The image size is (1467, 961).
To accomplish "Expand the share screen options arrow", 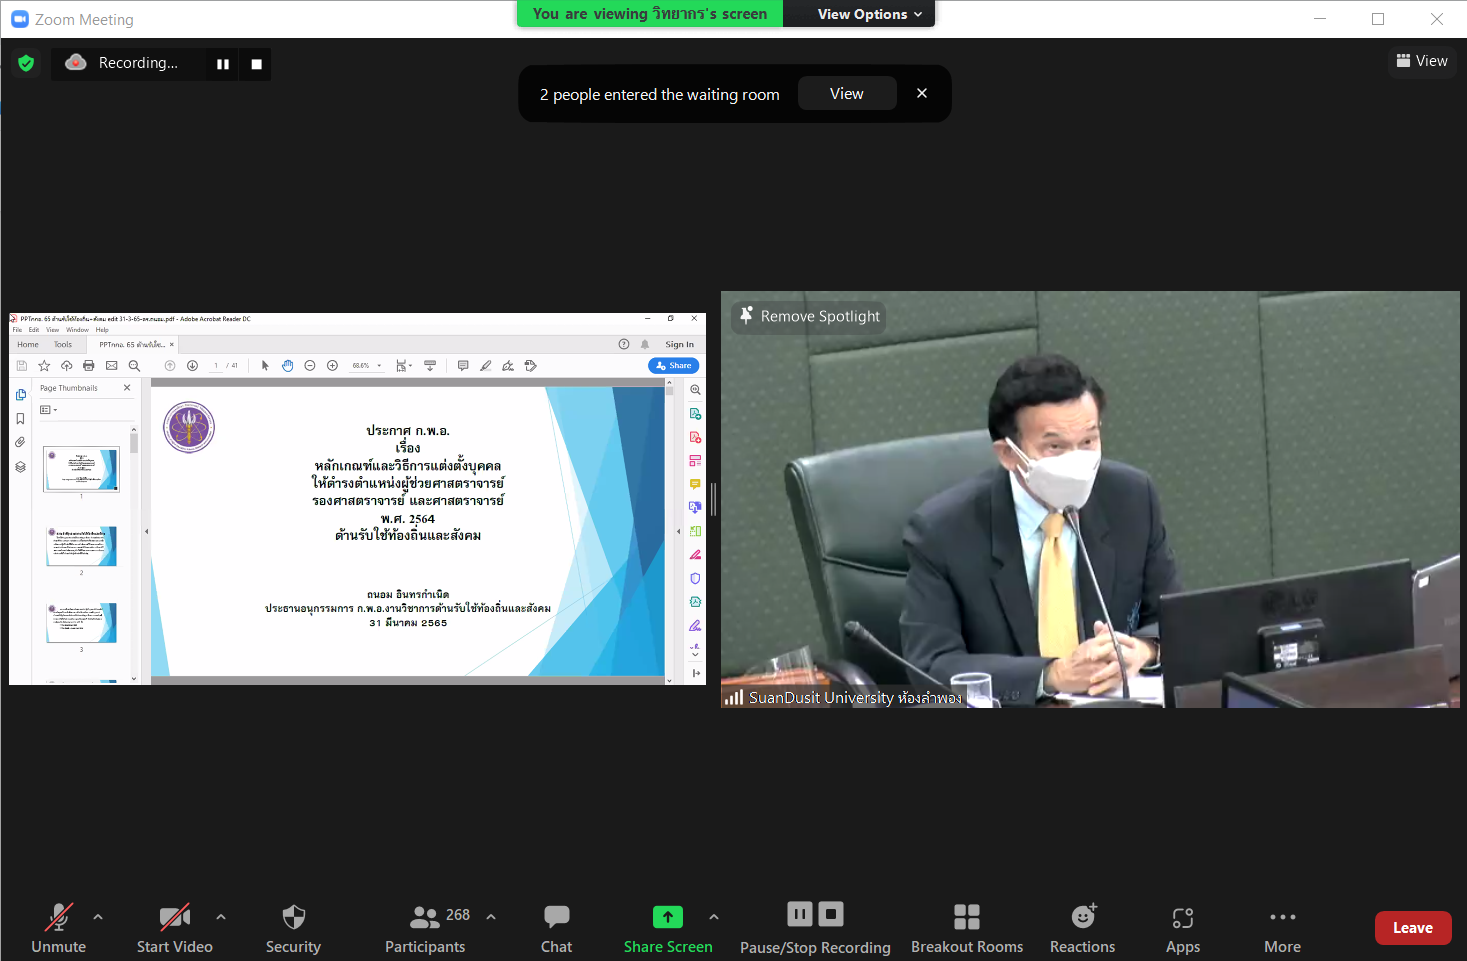I will pyautogui.click(x=713, y=916).
